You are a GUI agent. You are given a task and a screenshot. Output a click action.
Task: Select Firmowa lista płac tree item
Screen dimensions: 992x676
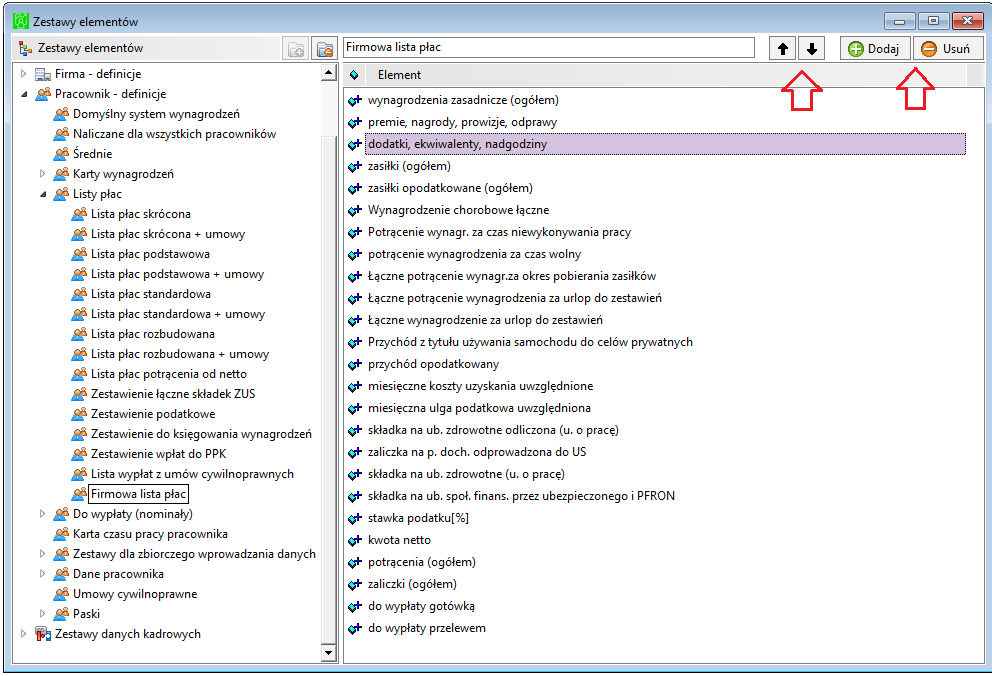(x=139, y=494)
